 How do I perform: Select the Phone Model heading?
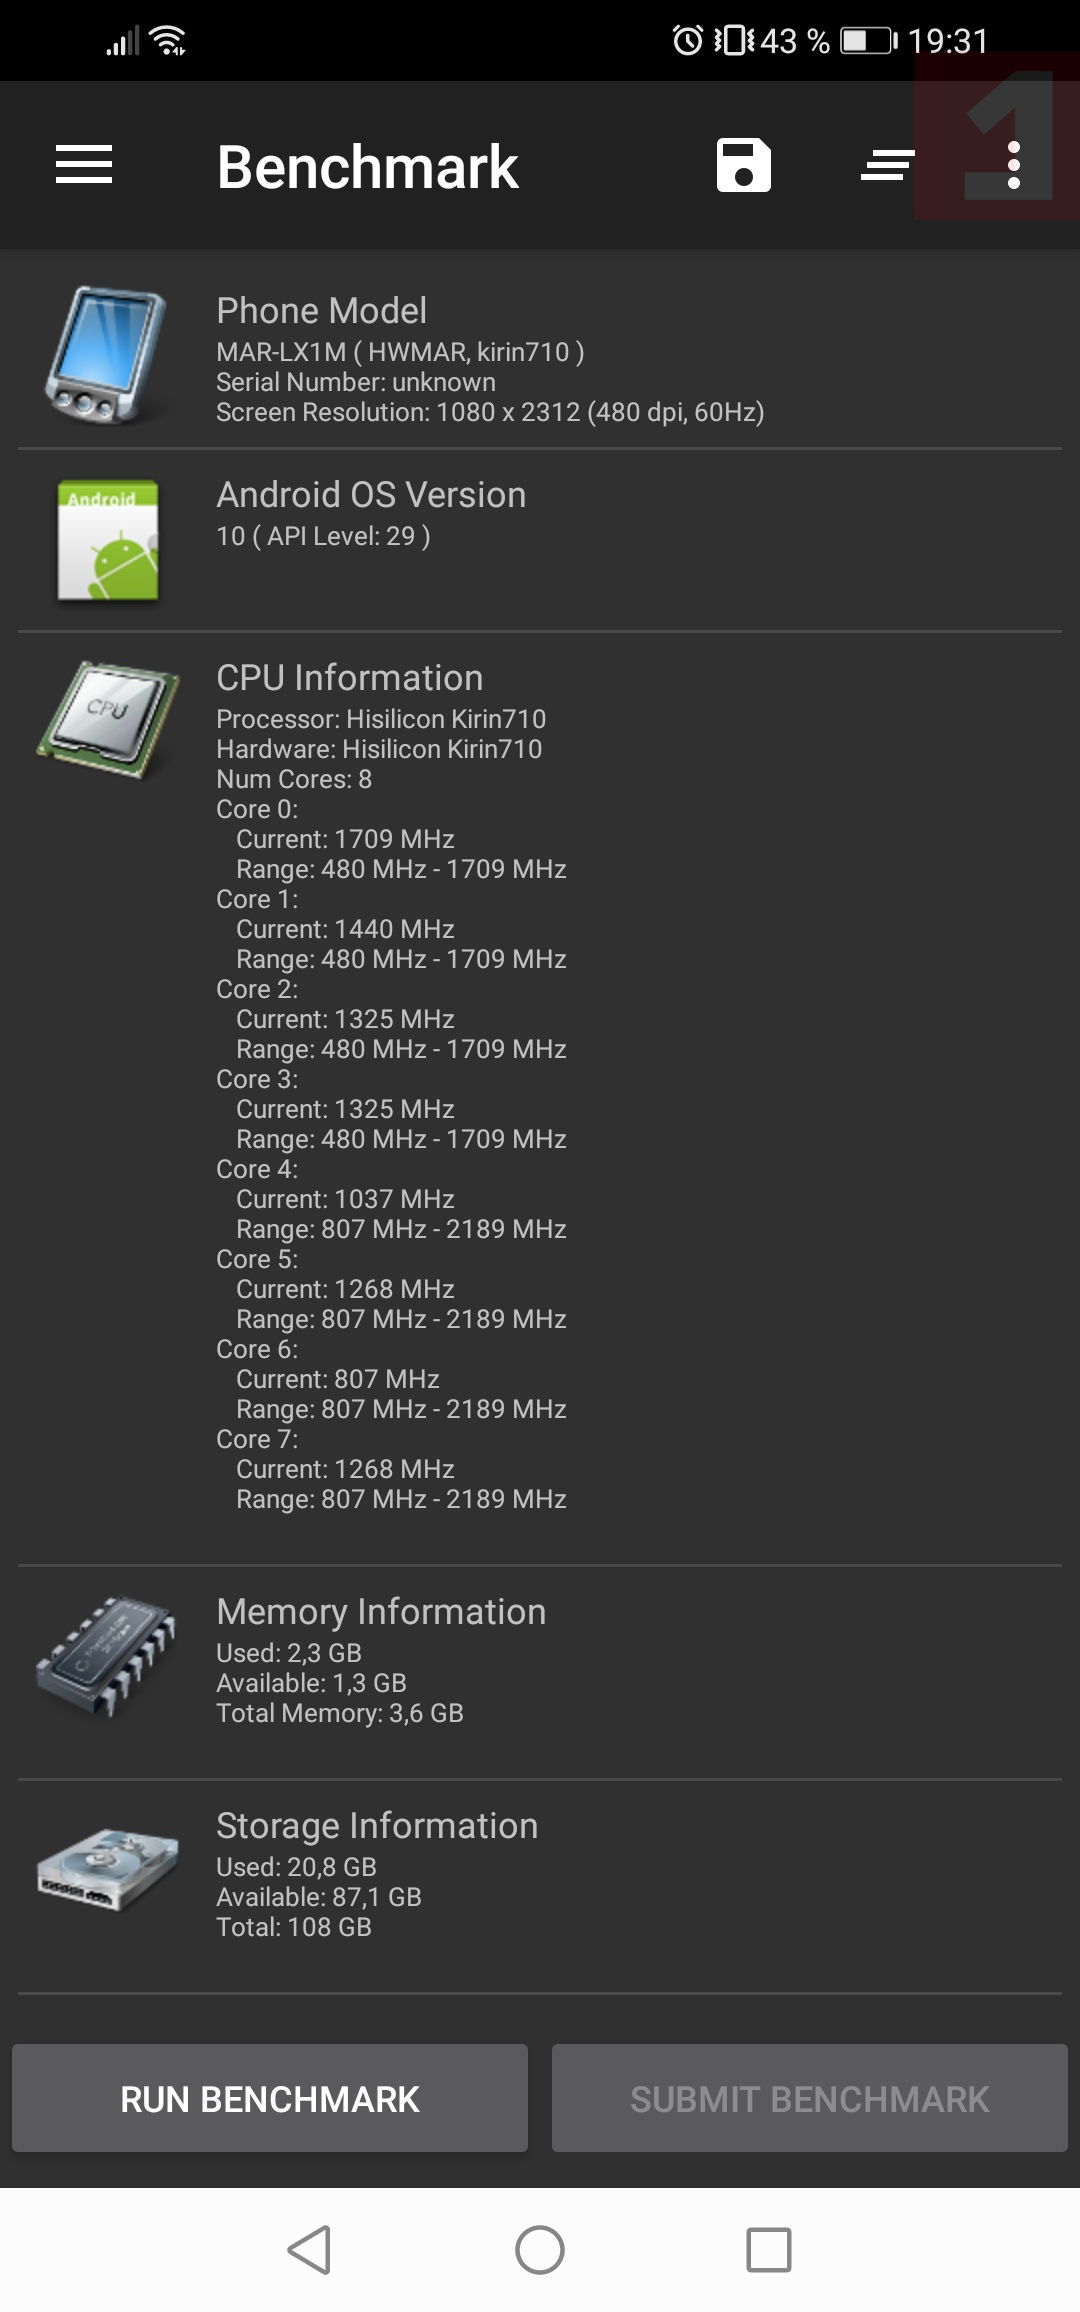point(322,311)
